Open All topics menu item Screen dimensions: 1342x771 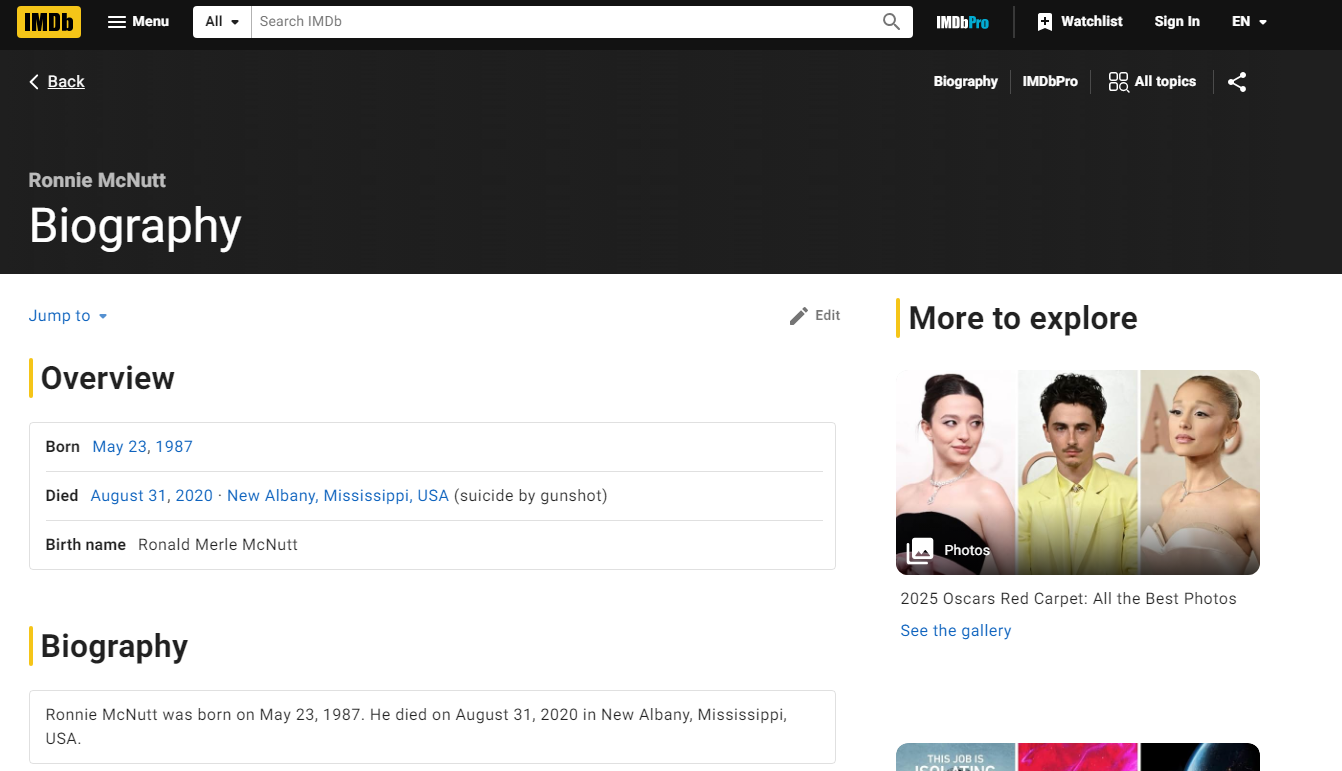(x=1165, y=82)
